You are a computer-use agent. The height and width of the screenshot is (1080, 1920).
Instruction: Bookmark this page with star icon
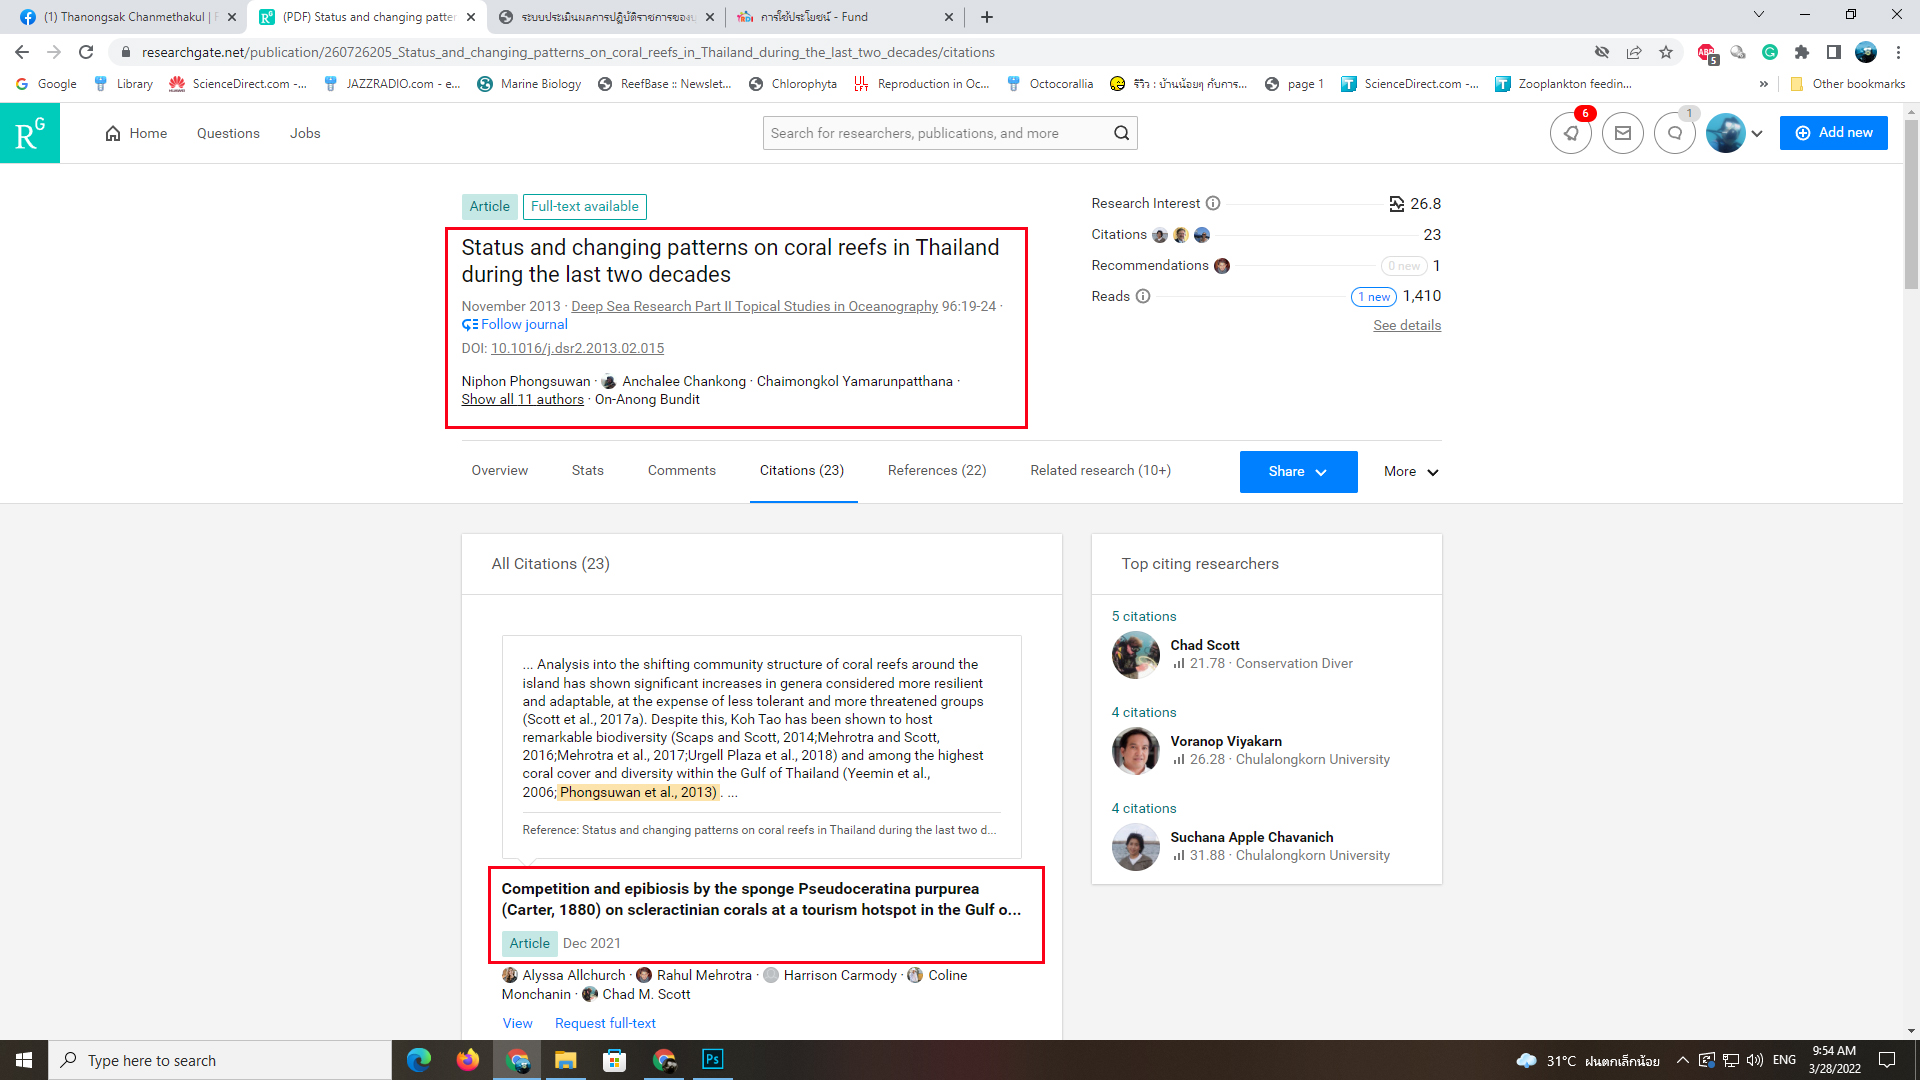[1666, 52]
